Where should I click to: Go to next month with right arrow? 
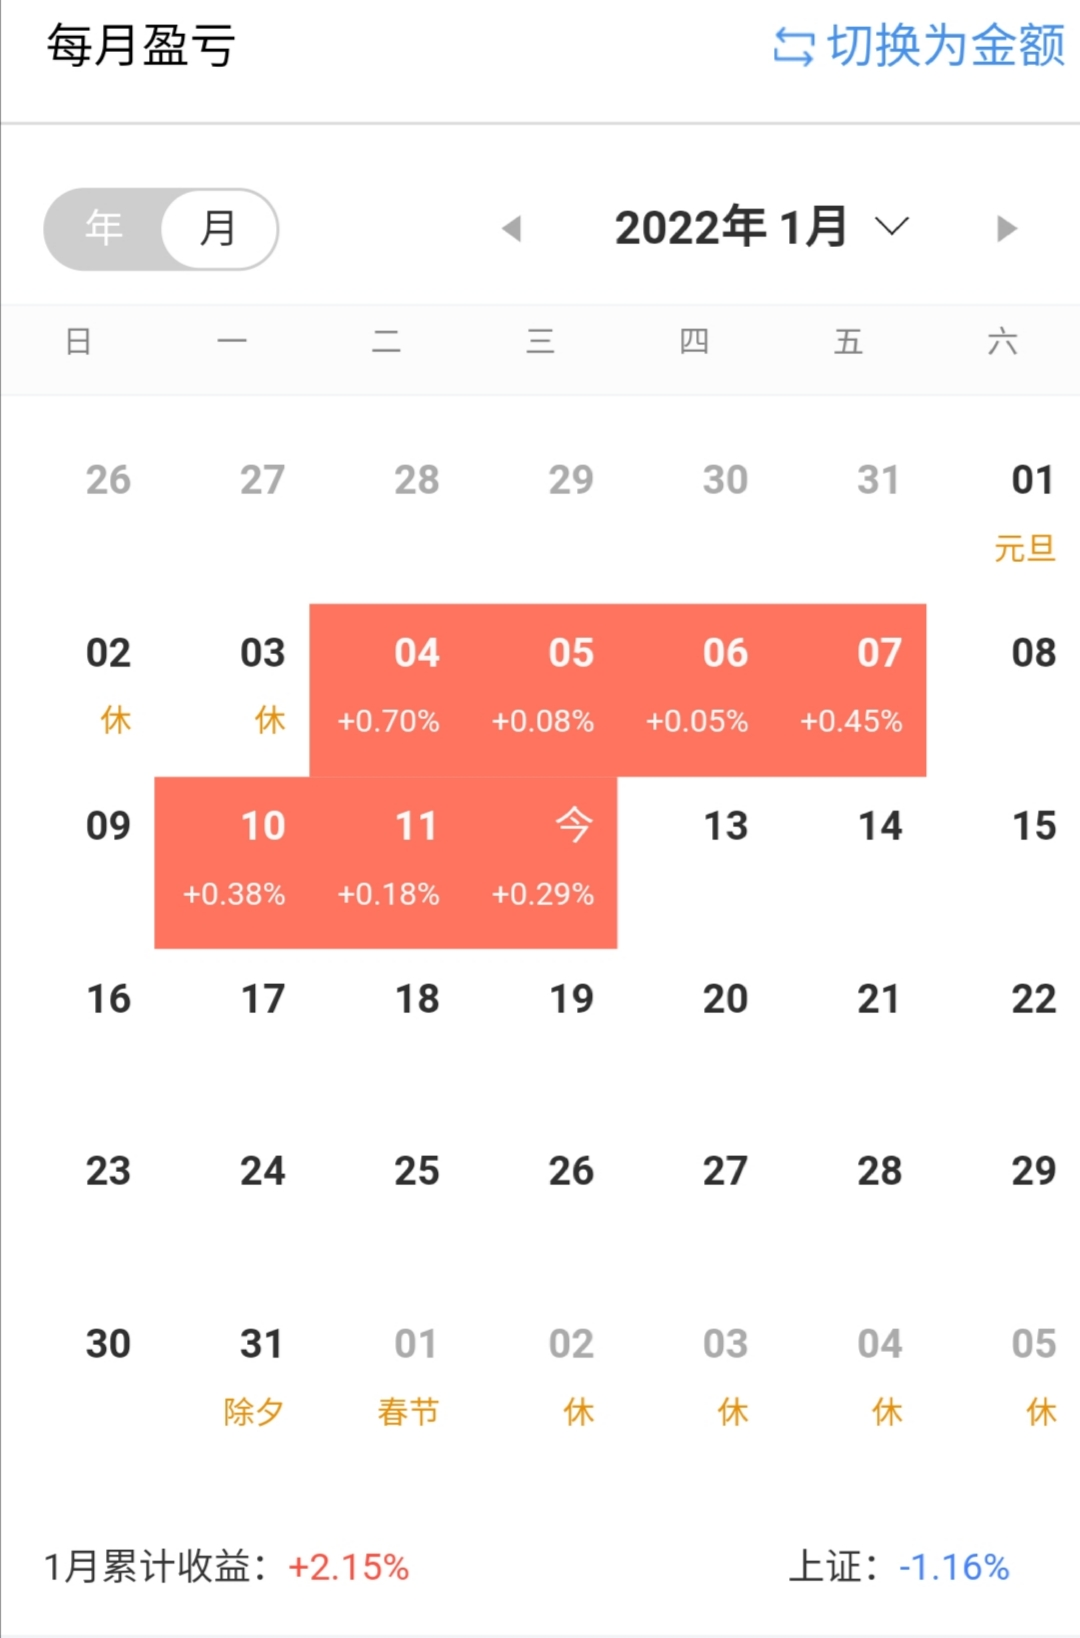tap(1006, 229)
